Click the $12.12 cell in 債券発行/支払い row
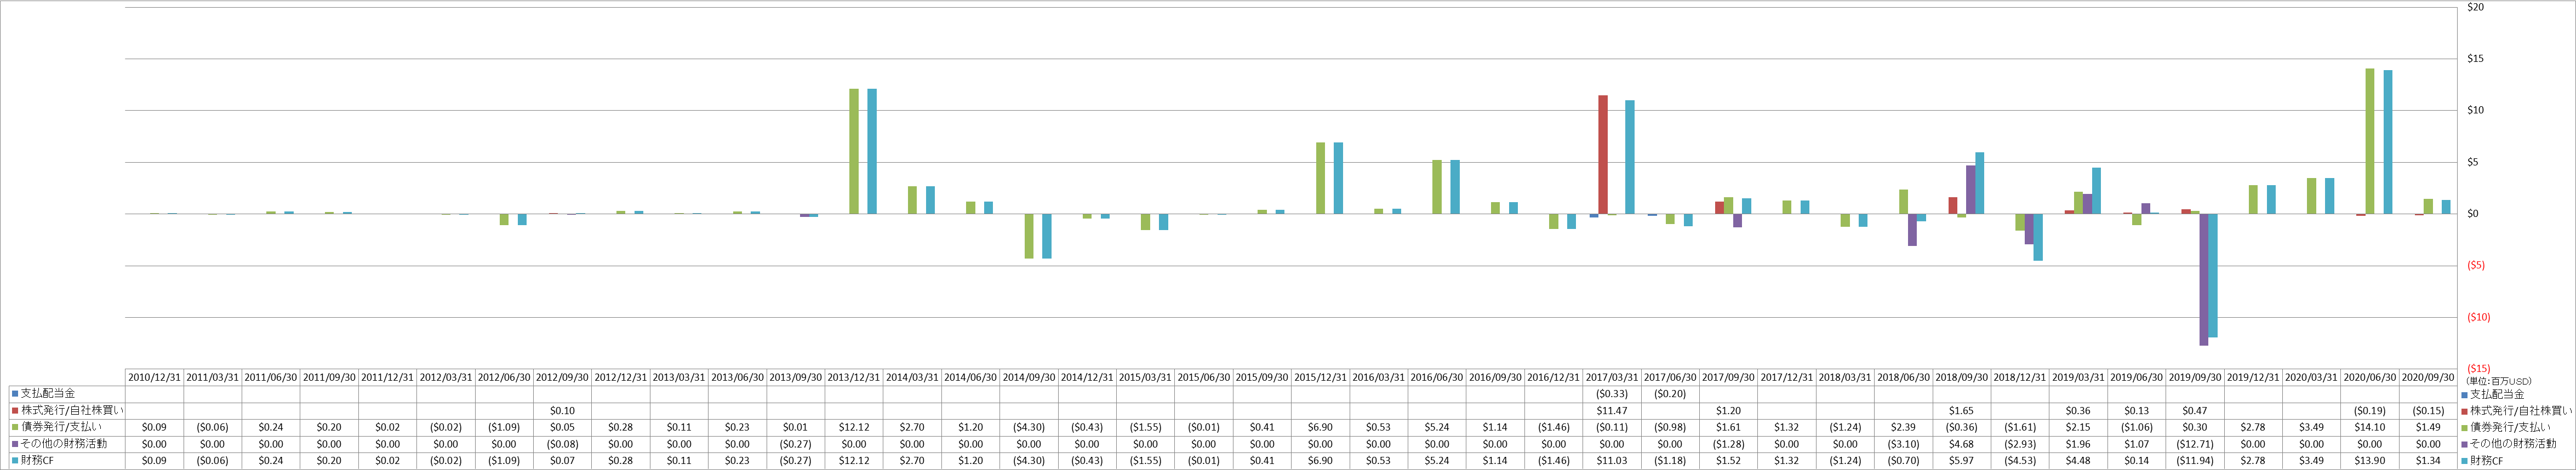 [854, 428]
